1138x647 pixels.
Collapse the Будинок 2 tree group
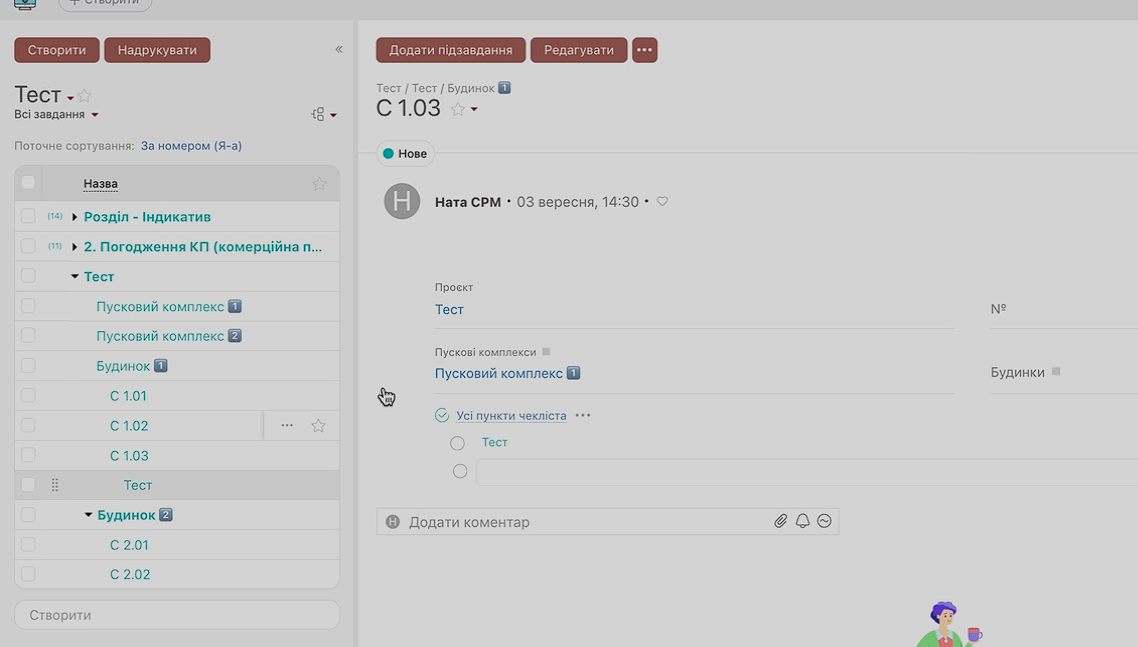[x=88, y=516]
